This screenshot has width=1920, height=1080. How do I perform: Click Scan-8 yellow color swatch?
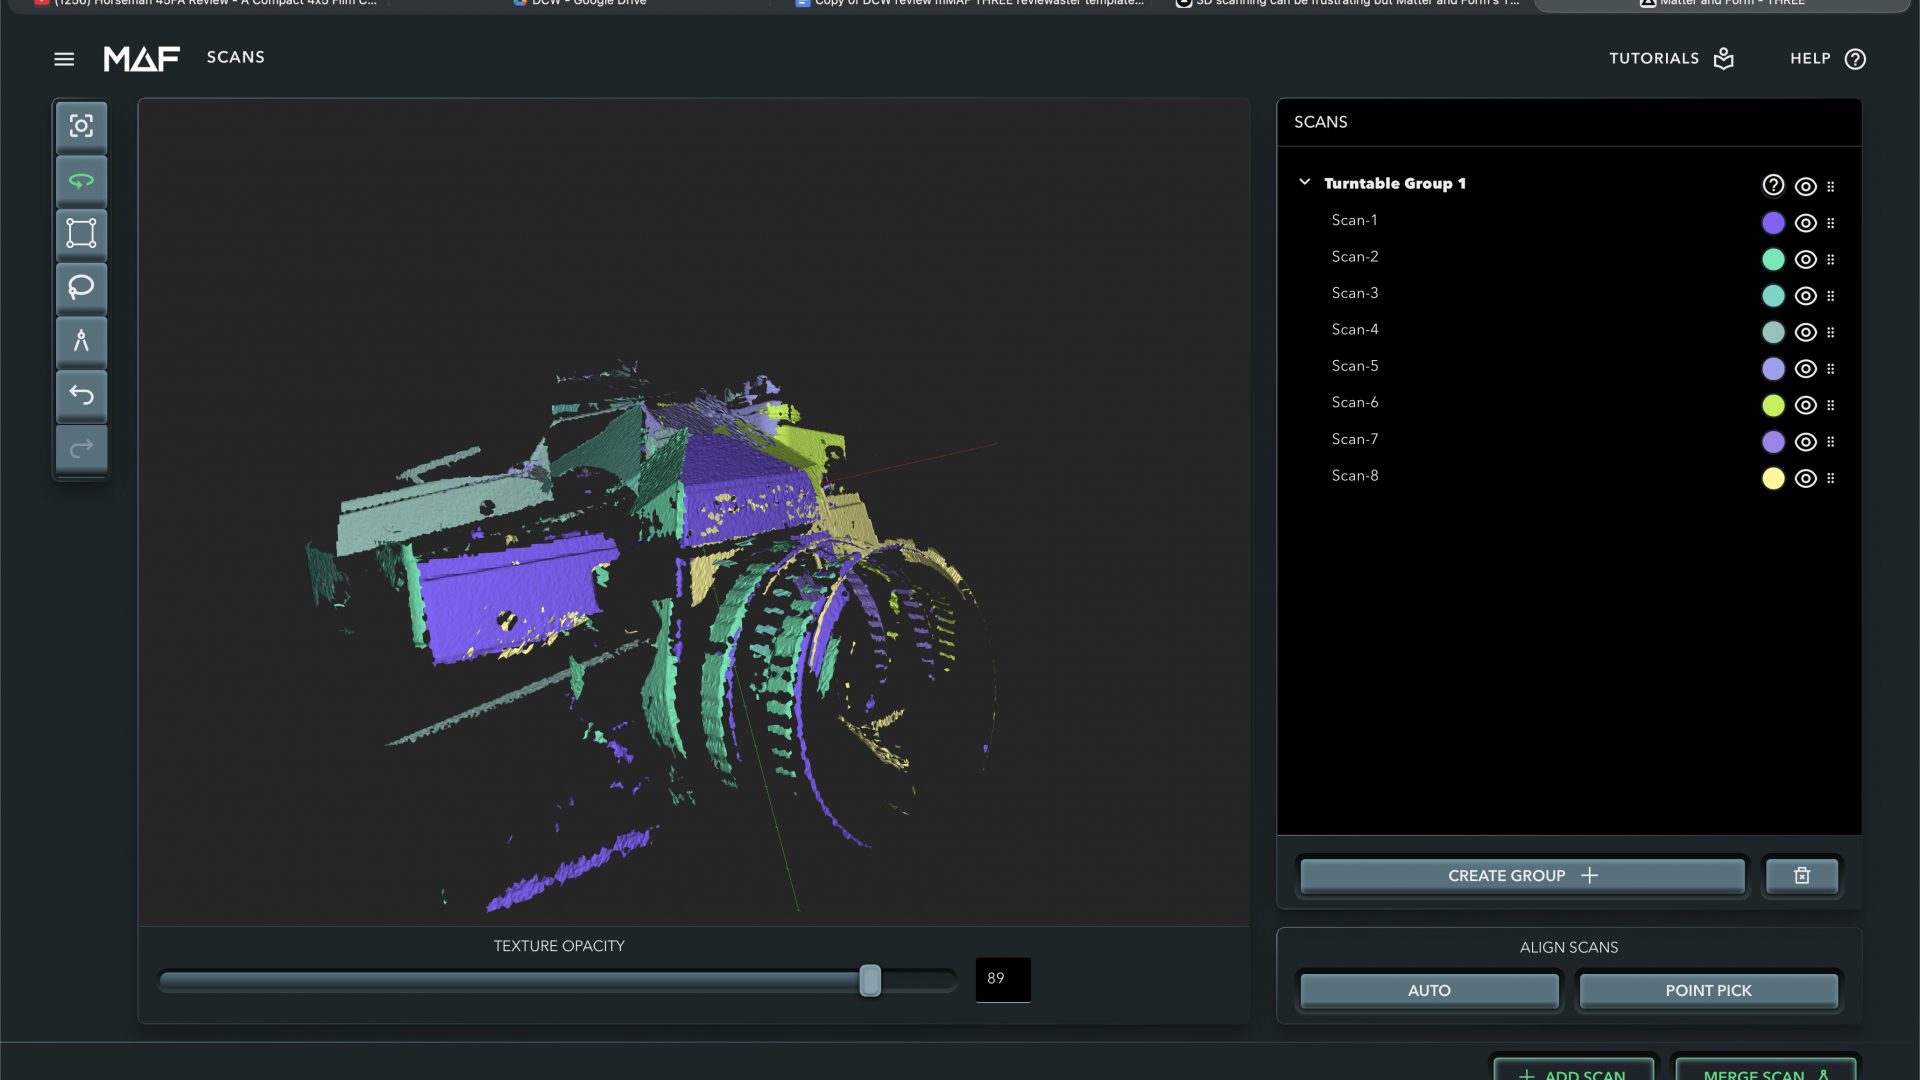(1772, 478)
